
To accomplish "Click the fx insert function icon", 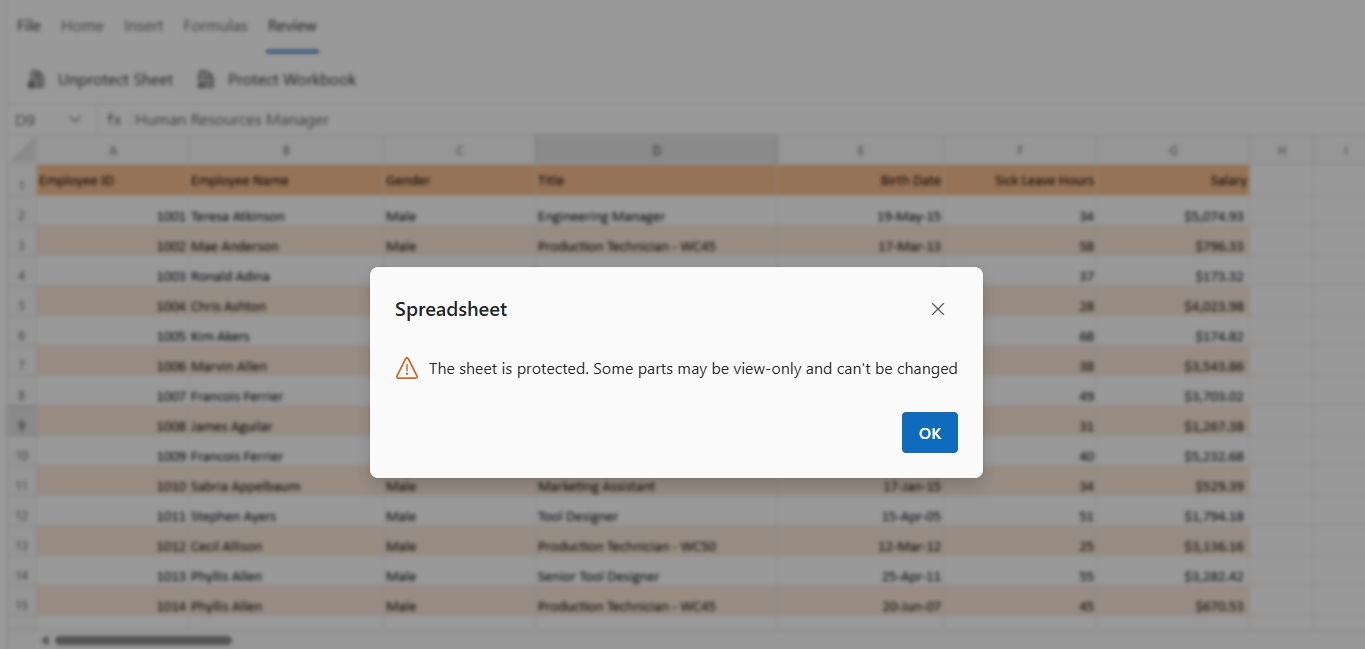I will 114,120.
